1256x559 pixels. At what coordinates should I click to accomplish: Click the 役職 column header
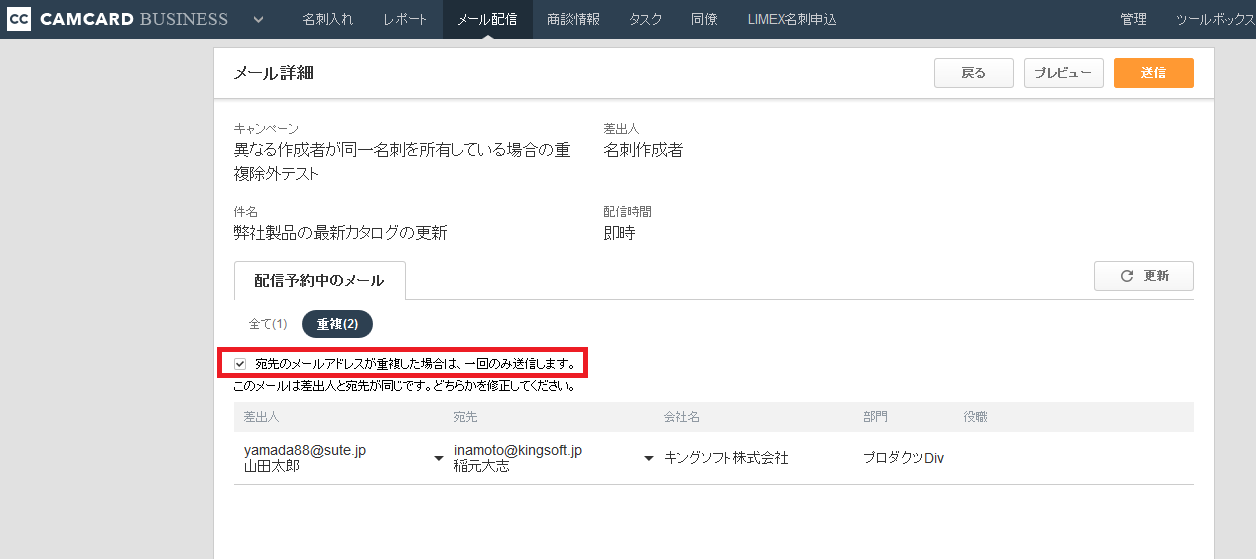coord(975,417)
